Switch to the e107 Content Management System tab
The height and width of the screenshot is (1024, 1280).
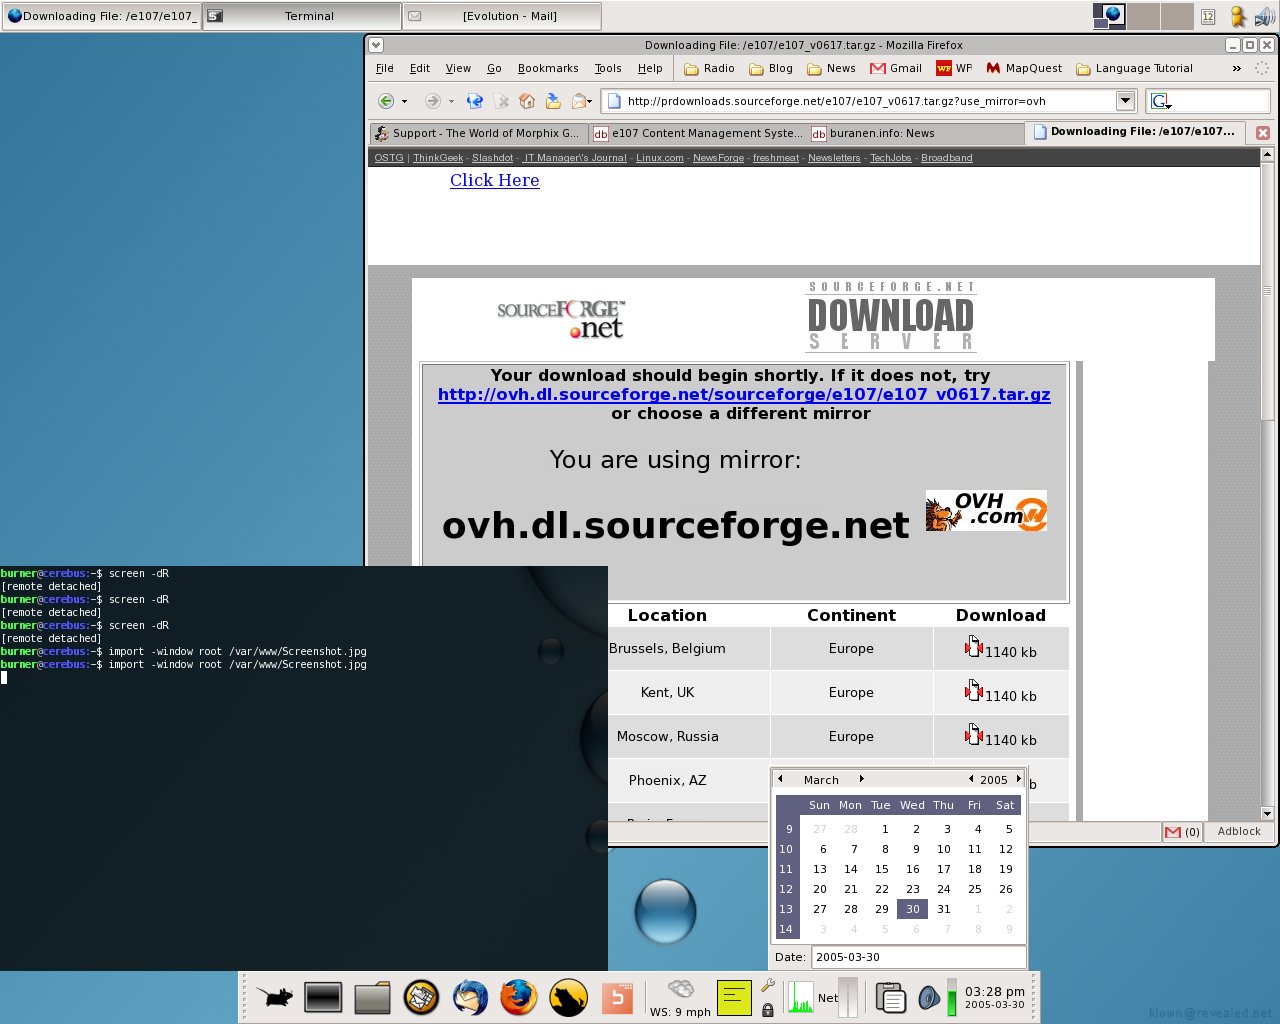[x=698, y=133]
